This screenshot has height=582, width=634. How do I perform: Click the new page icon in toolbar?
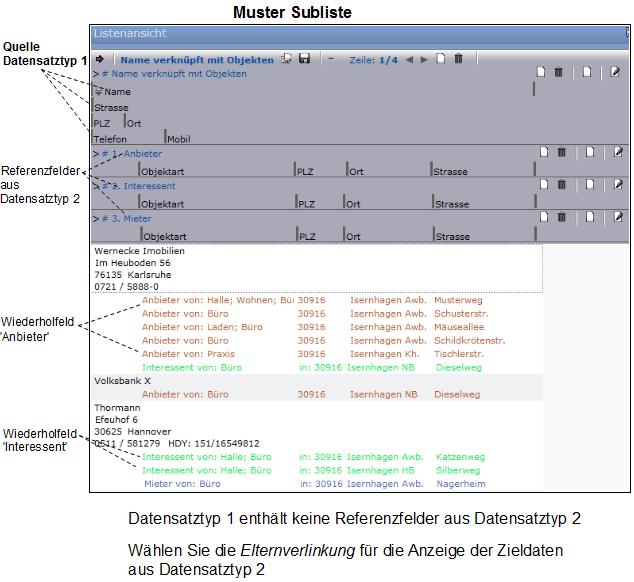pyautogui.click(x=441, y=59)
